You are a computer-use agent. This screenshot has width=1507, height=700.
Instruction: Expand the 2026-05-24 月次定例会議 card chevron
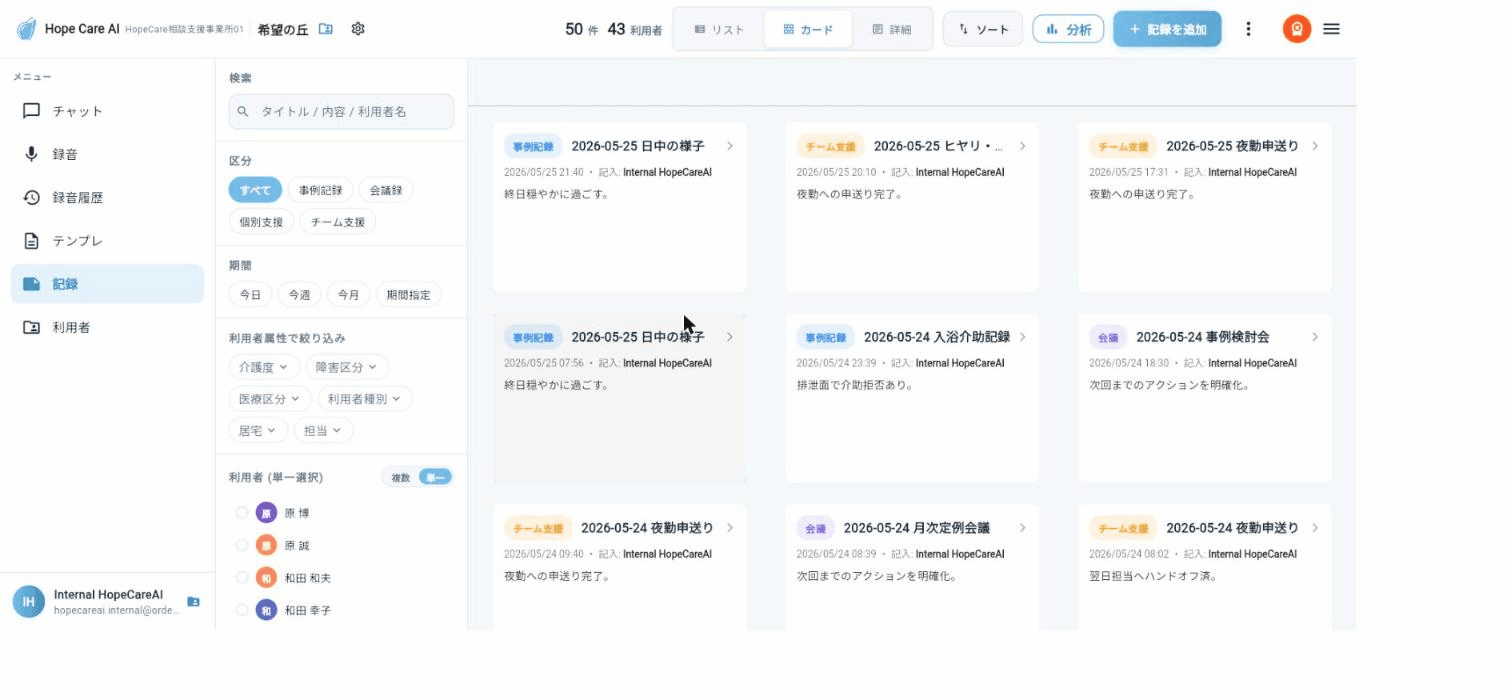[x=1022, y=528]
